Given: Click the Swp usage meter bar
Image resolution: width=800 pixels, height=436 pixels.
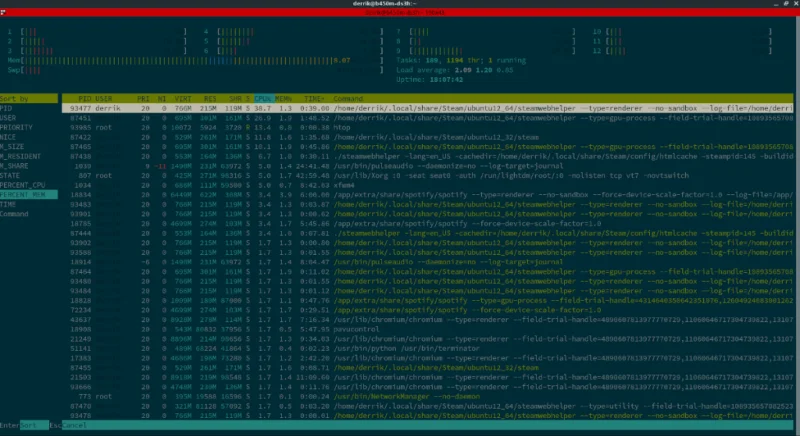Looking at the screenshot, I should [195, 70].
